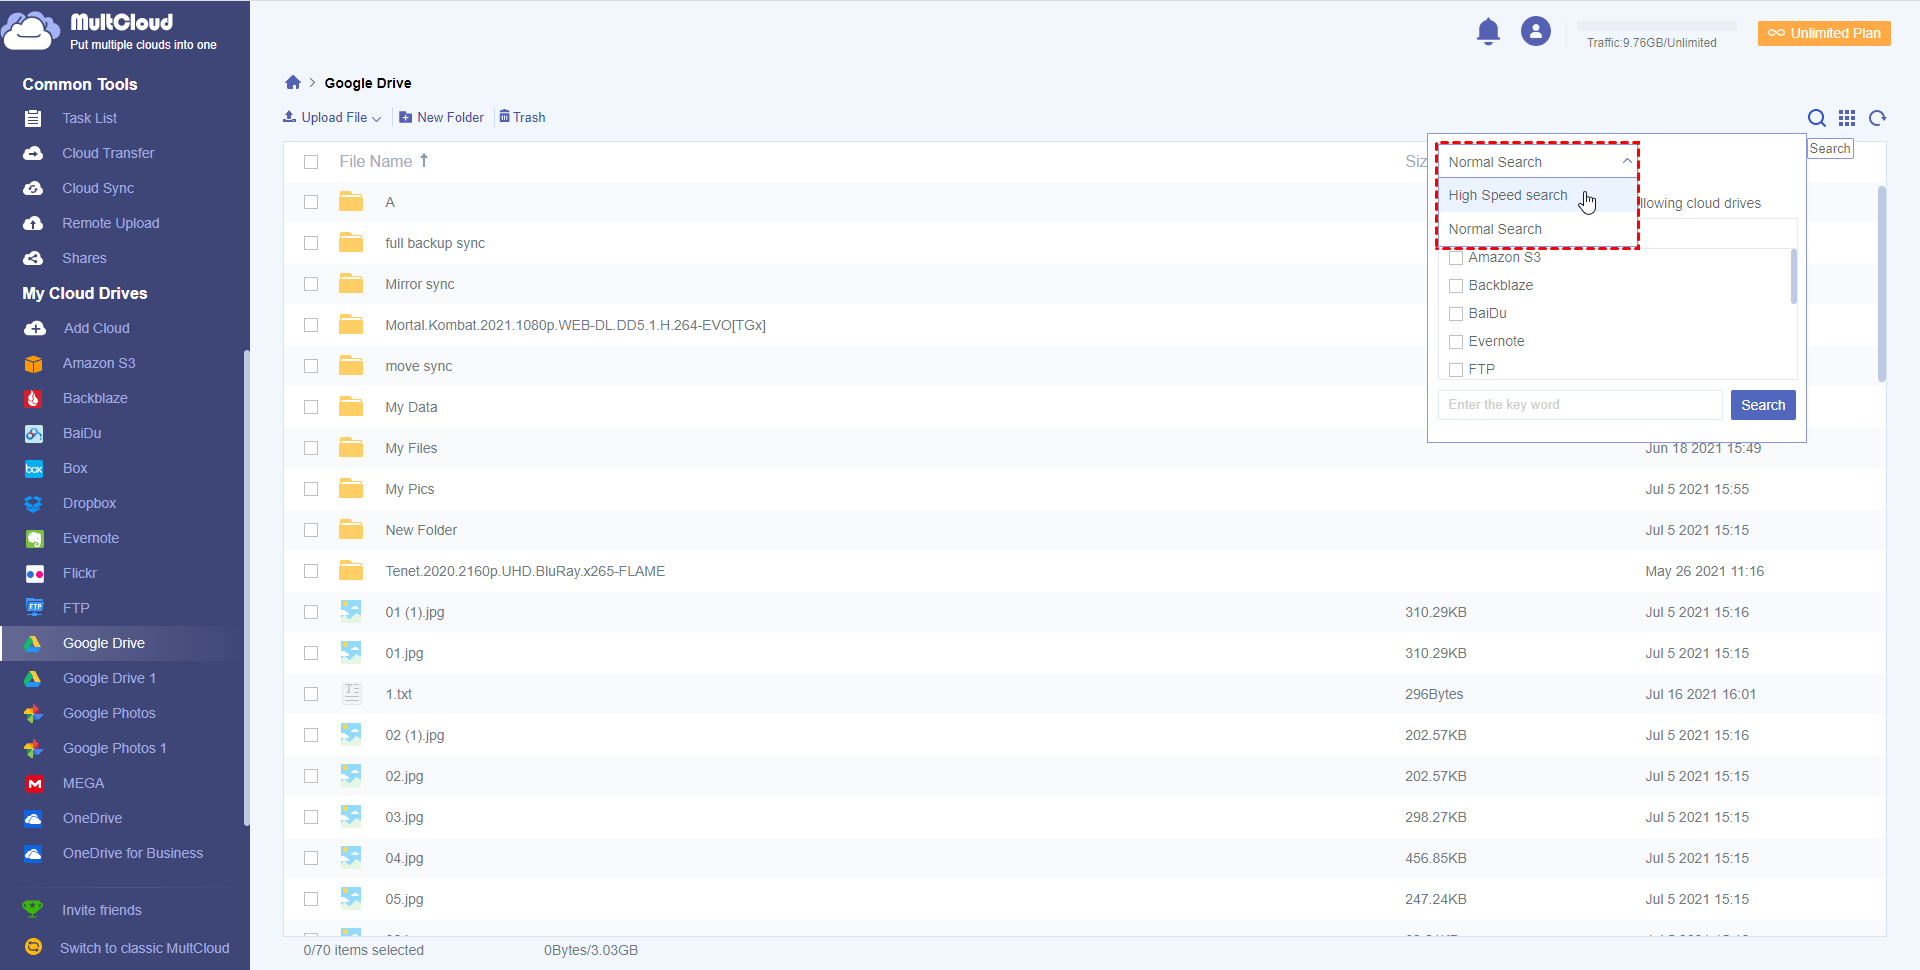Click Add Cloud in sidebar
This screenshot has width=1920, height=970.
pyautogui.click(x=96, y=328)
